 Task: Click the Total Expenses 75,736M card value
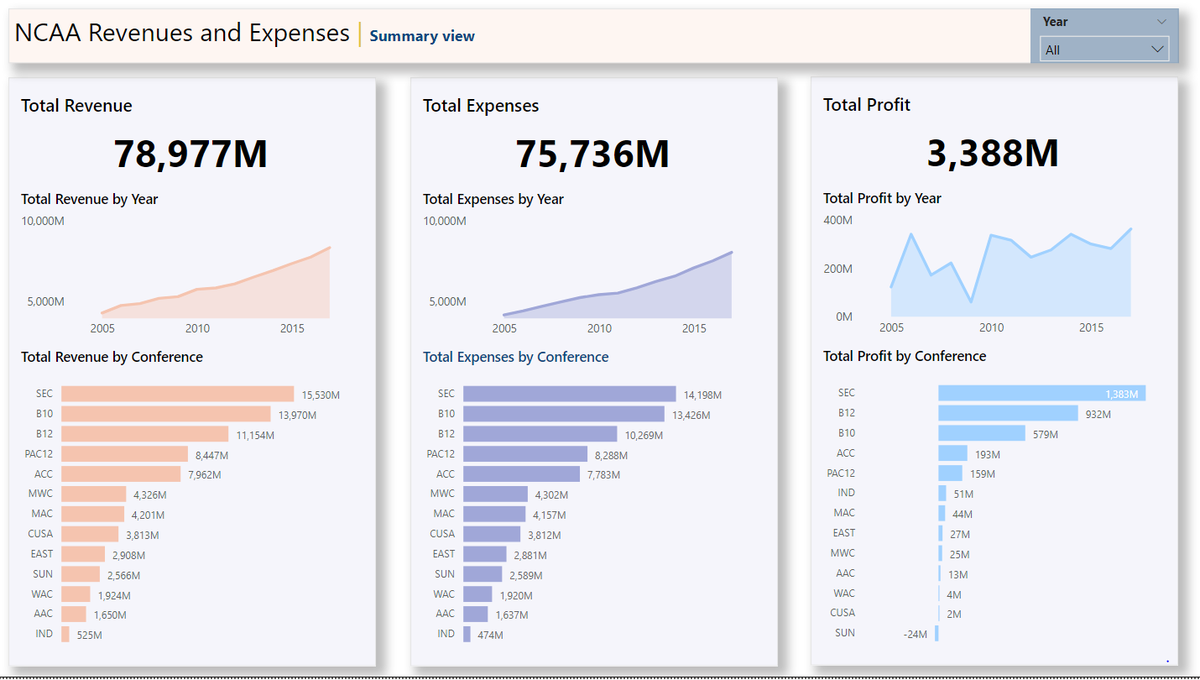pos(594,153)
